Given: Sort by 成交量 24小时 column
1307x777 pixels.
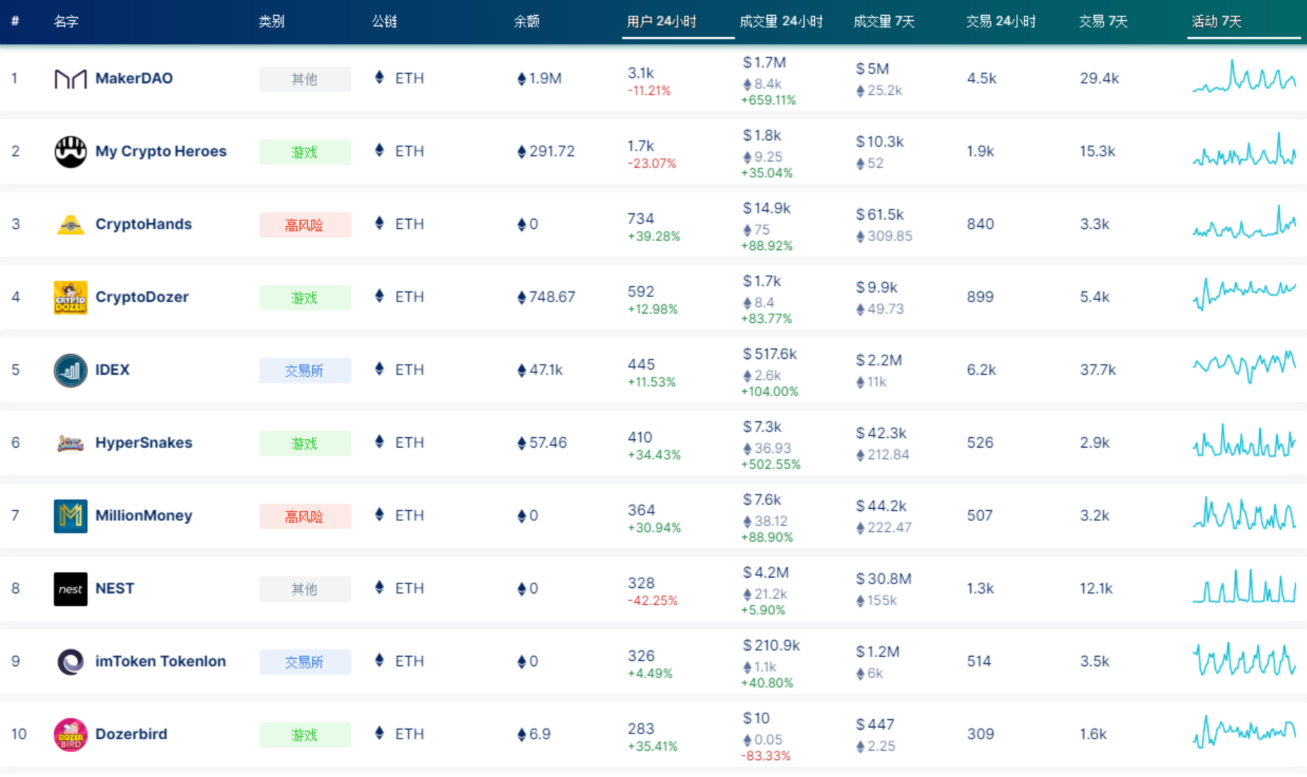Looking at the screenshot, I should tap(781, 21).
